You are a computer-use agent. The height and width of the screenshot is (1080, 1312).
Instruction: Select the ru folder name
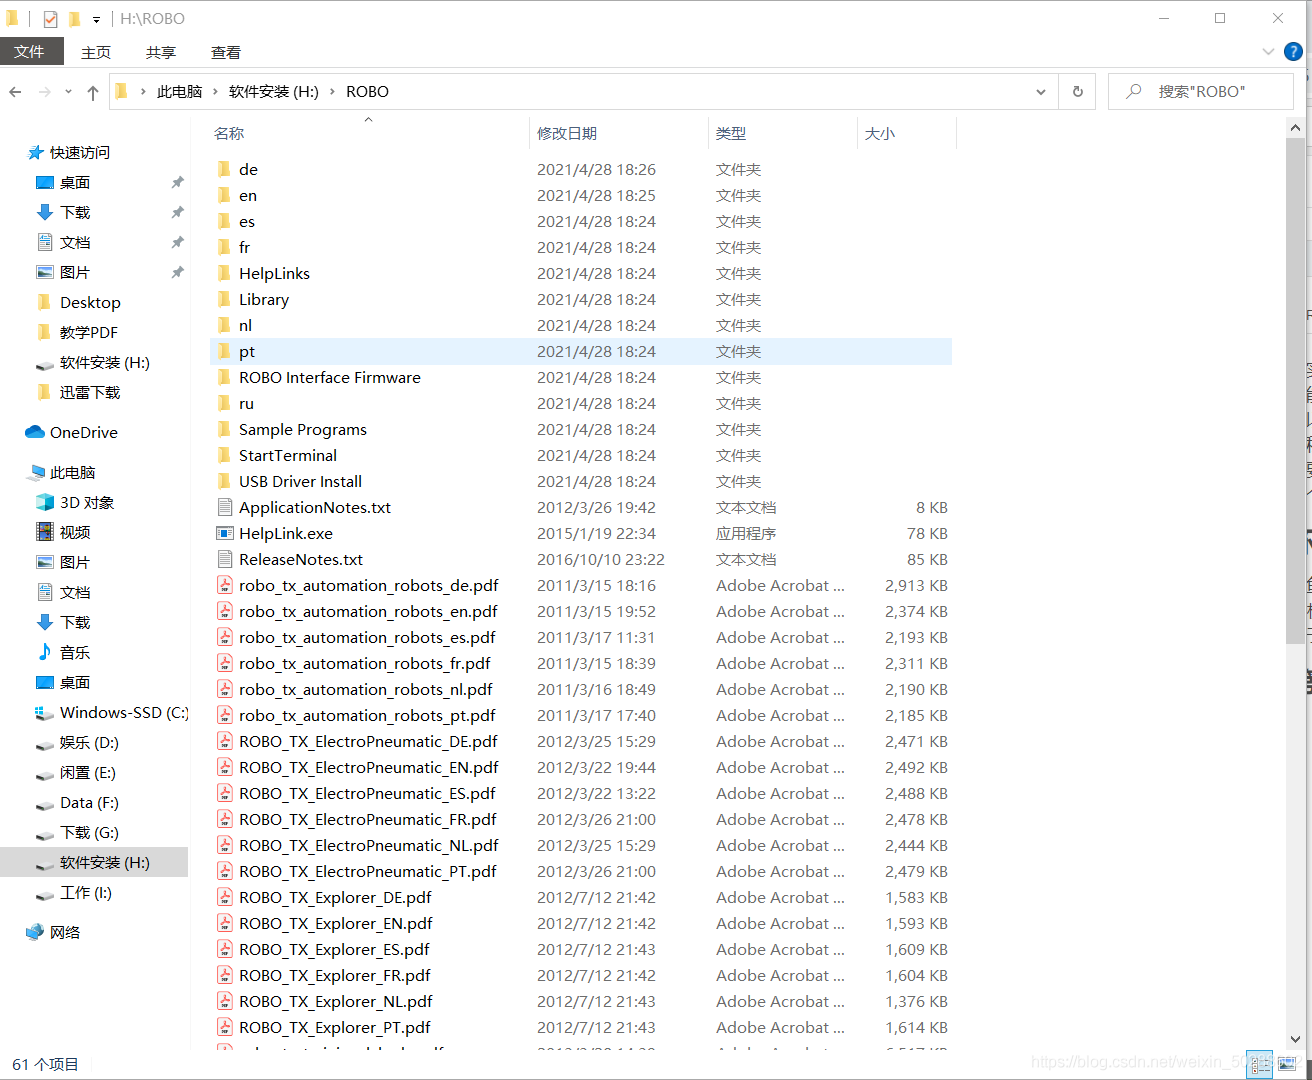pos(246,404)
